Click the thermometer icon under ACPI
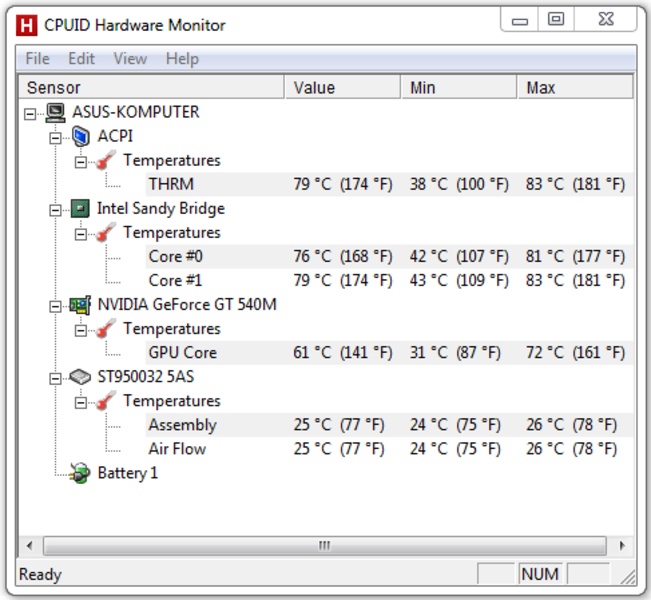 105,160
